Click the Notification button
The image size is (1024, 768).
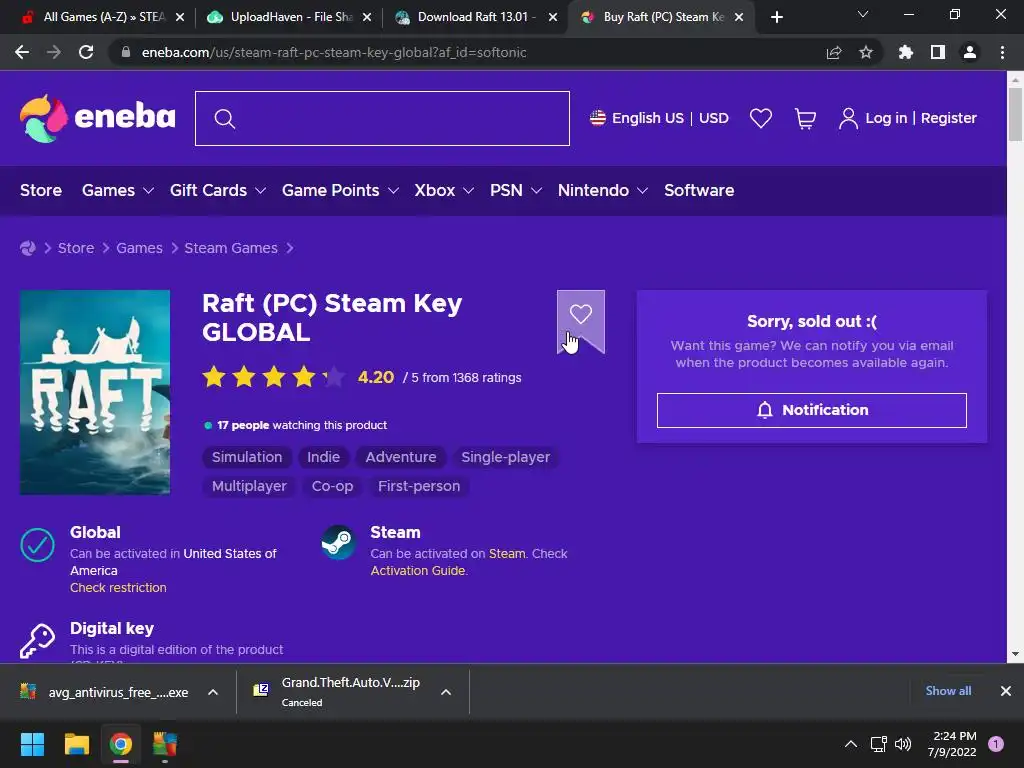pyautogui.click(x=811, y=410)
